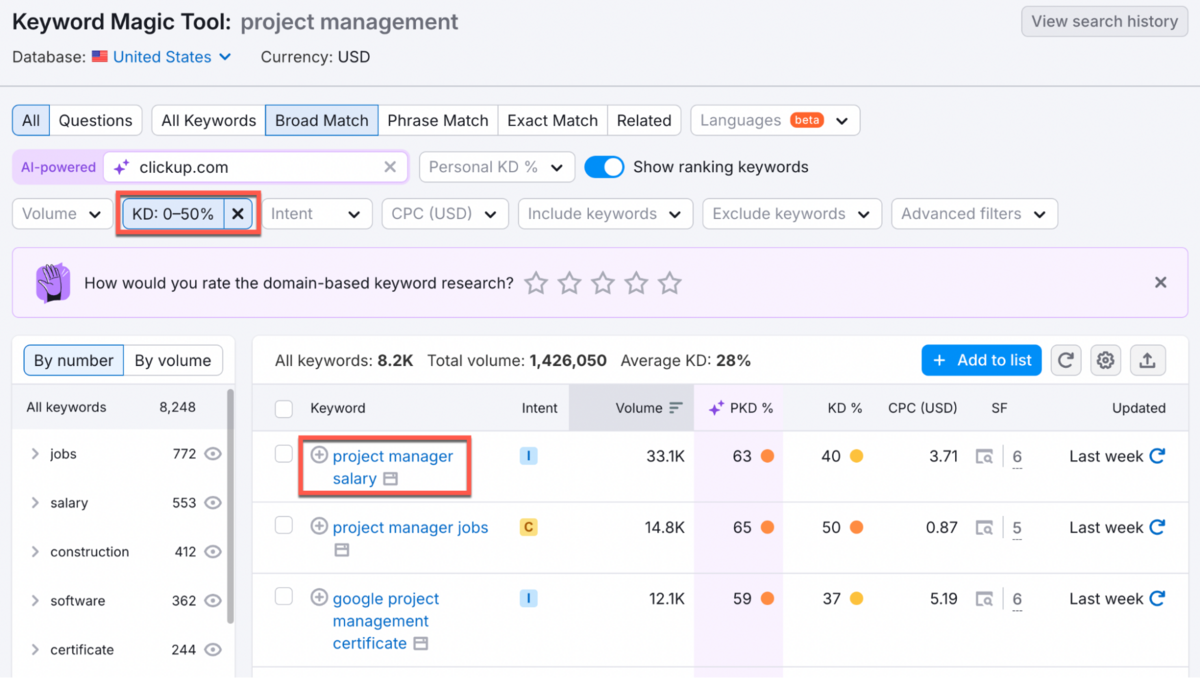
Task: Click the clickup.com domain input field
Action: 255,167
